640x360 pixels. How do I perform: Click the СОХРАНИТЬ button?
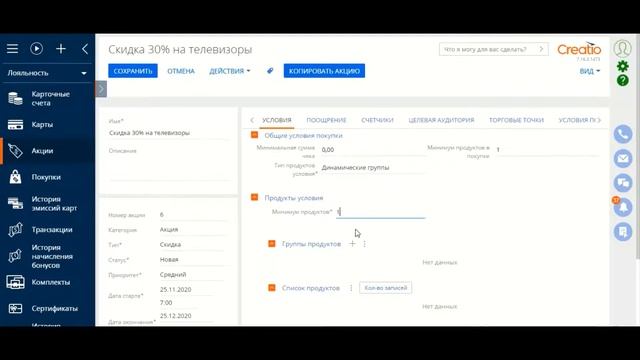[133, 71]
